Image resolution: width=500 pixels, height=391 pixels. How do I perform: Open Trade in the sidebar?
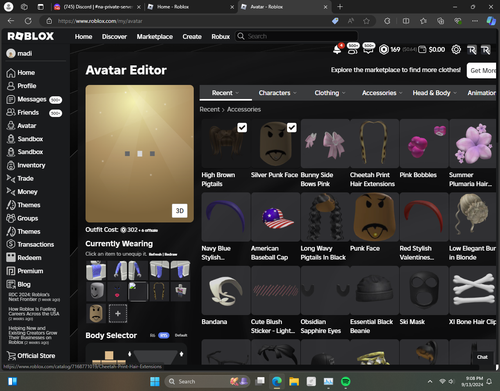pos(20,179)
